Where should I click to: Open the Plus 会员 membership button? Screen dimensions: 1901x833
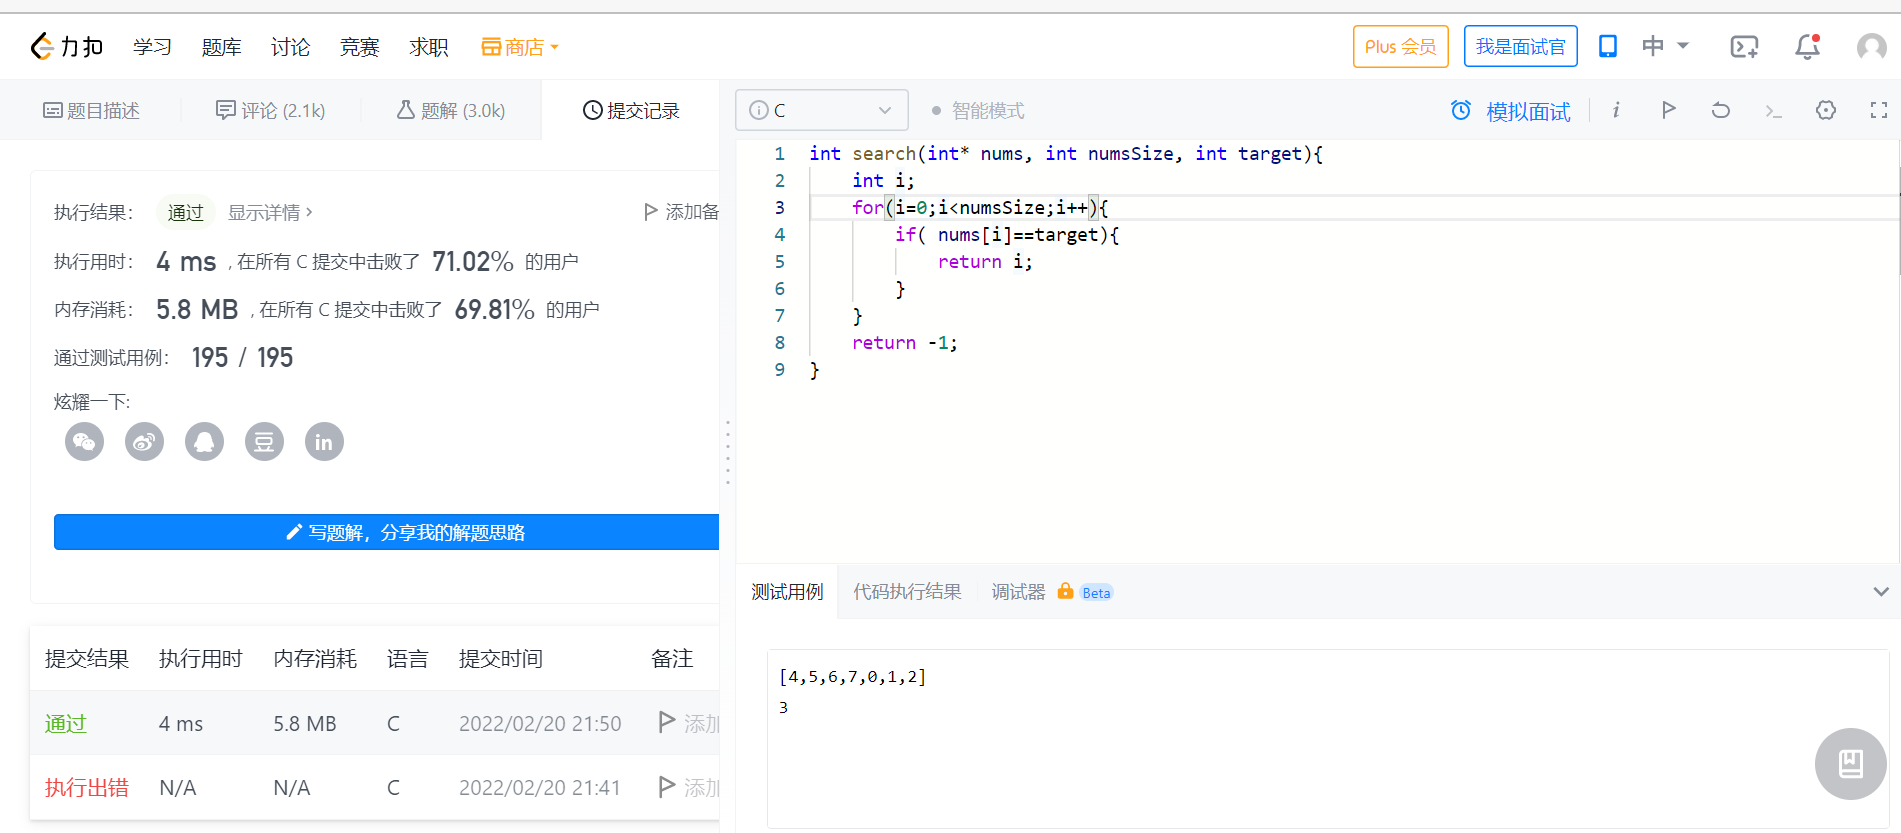click(x=1400, y=47)
